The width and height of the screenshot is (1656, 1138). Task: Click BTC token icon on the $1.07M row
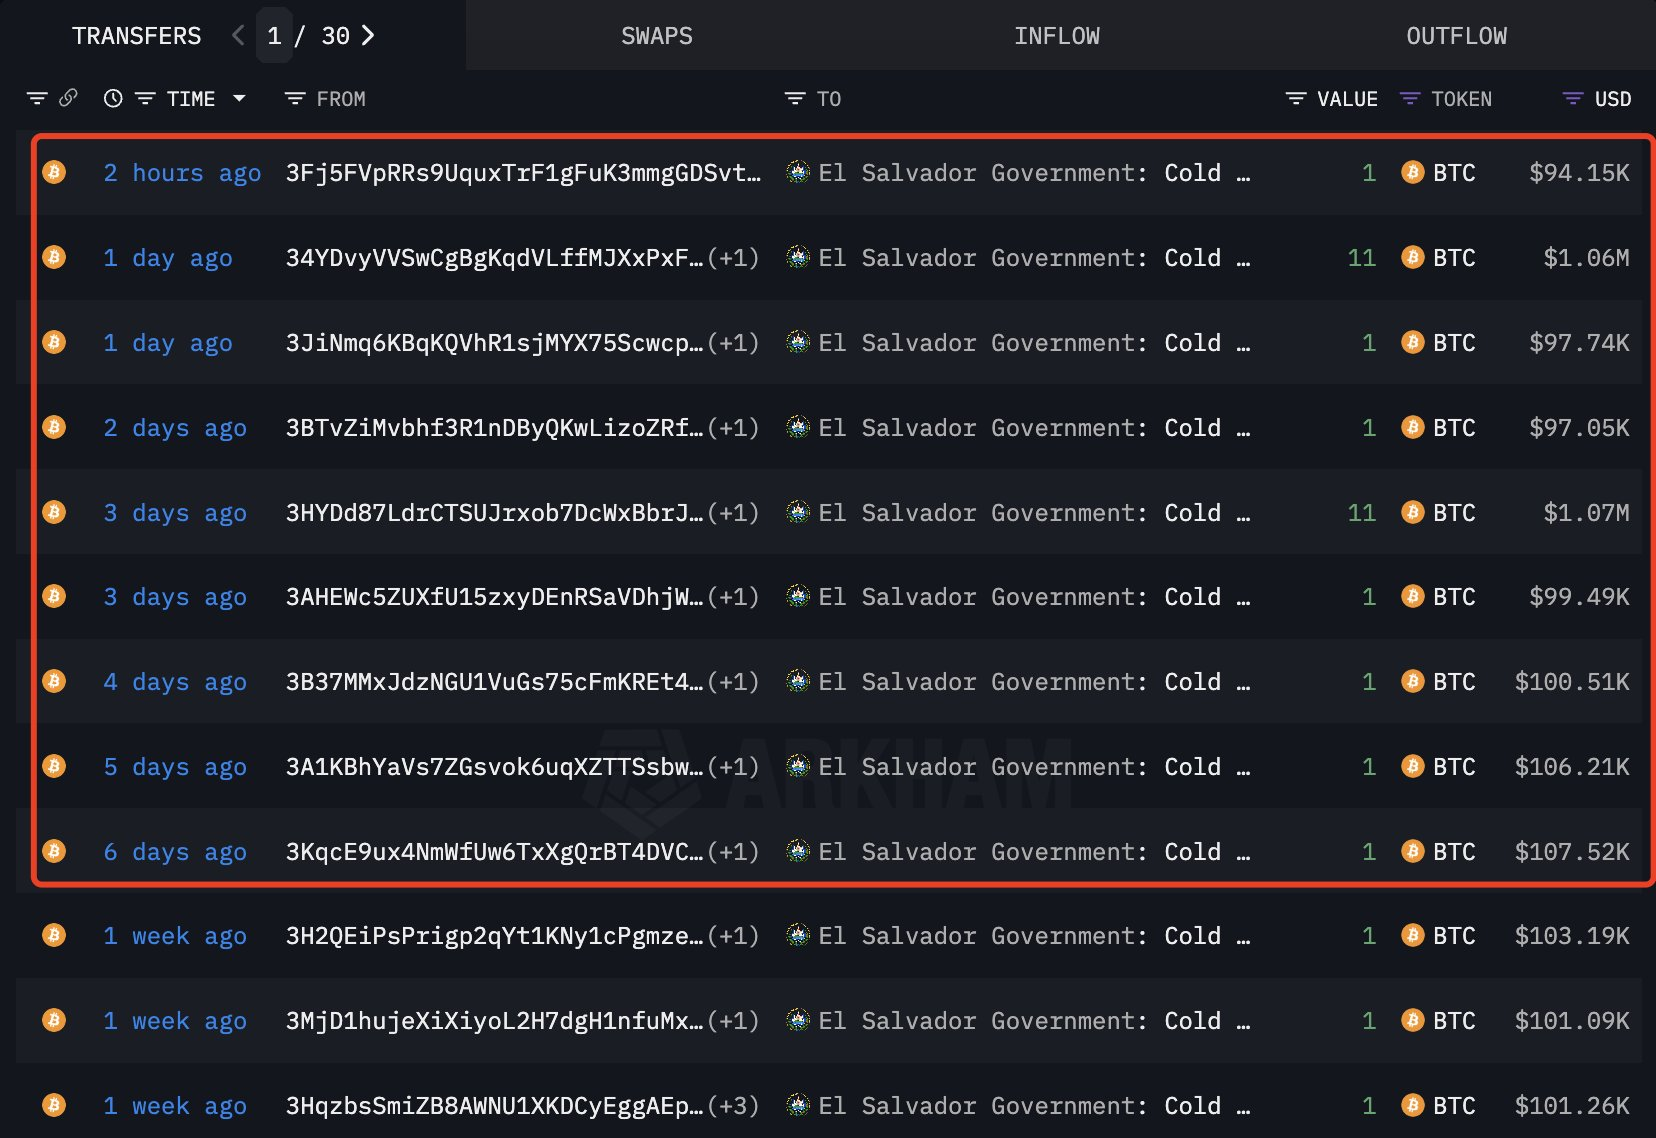pos(1412,512)
